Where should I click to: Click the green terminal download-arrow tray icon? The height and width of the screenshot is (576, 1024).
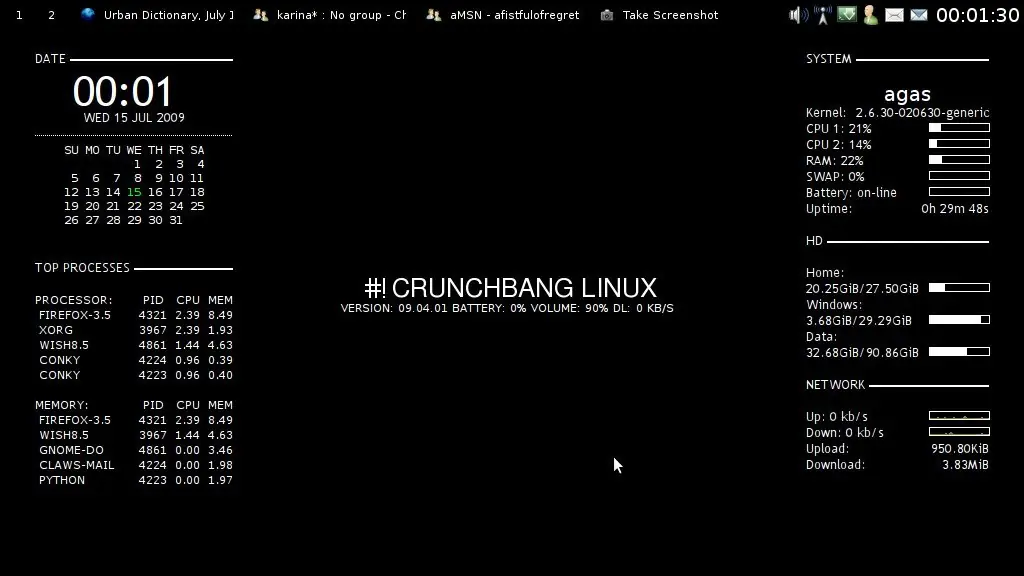[847, 14]
